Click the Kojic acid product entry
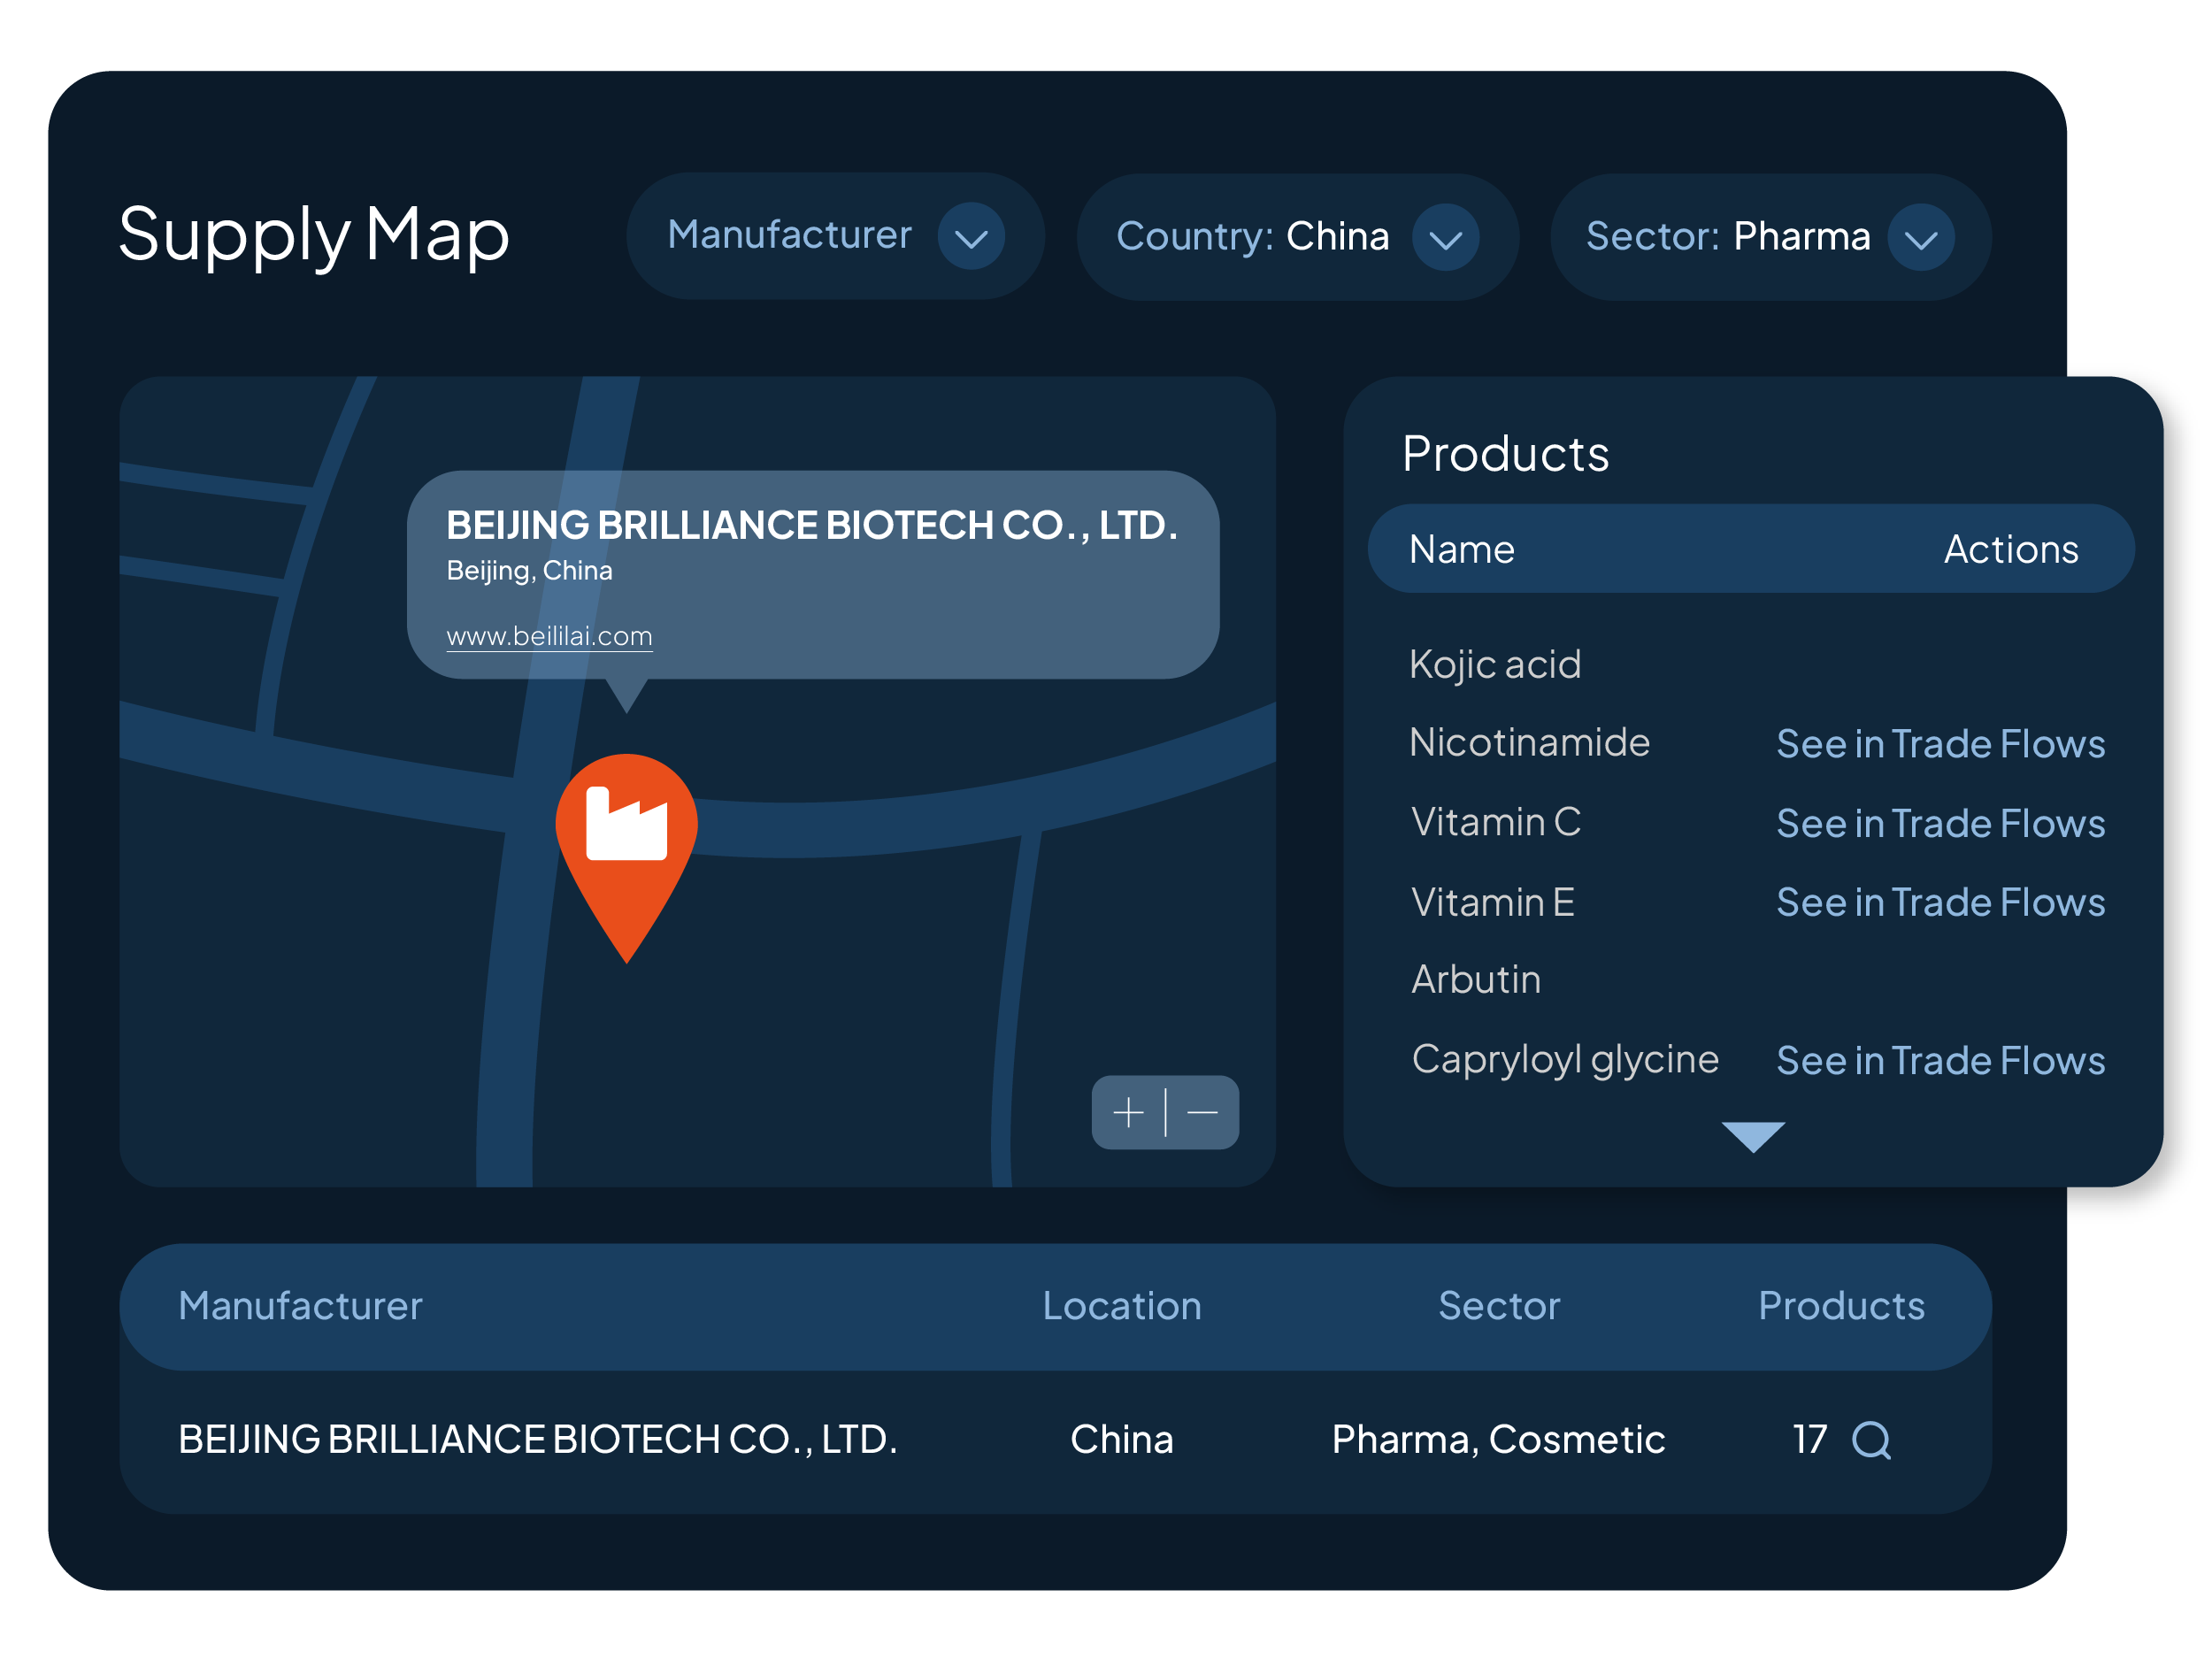This screenshot has width=2212, height=1659. click(1494, 665)
